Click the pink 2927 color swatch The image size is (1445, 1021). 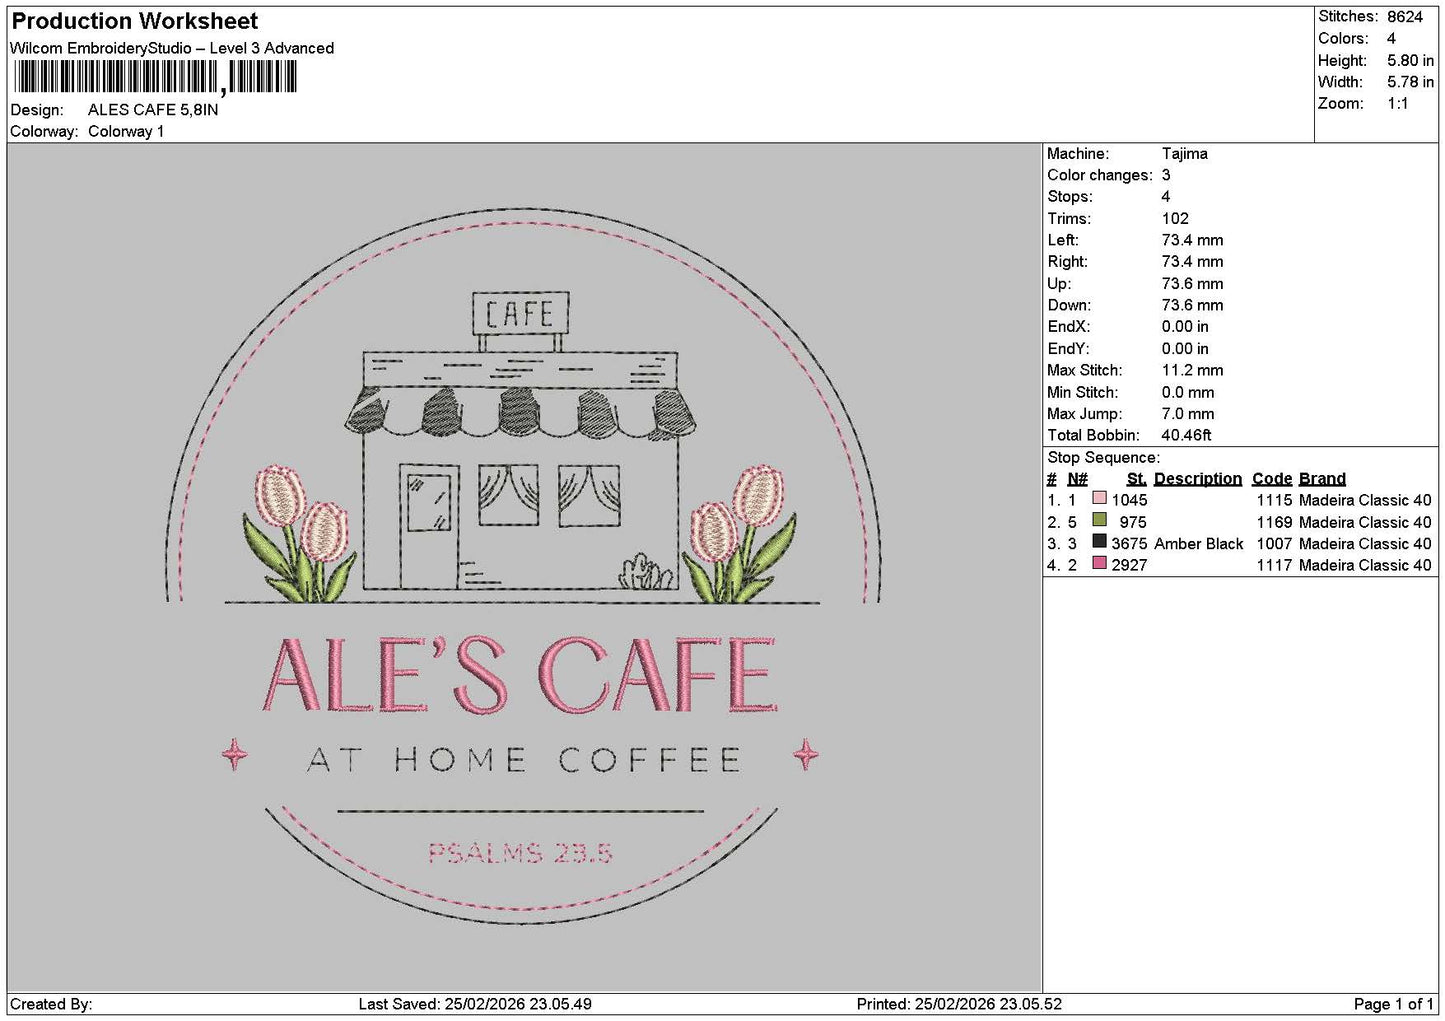[x=1099, y=563]
